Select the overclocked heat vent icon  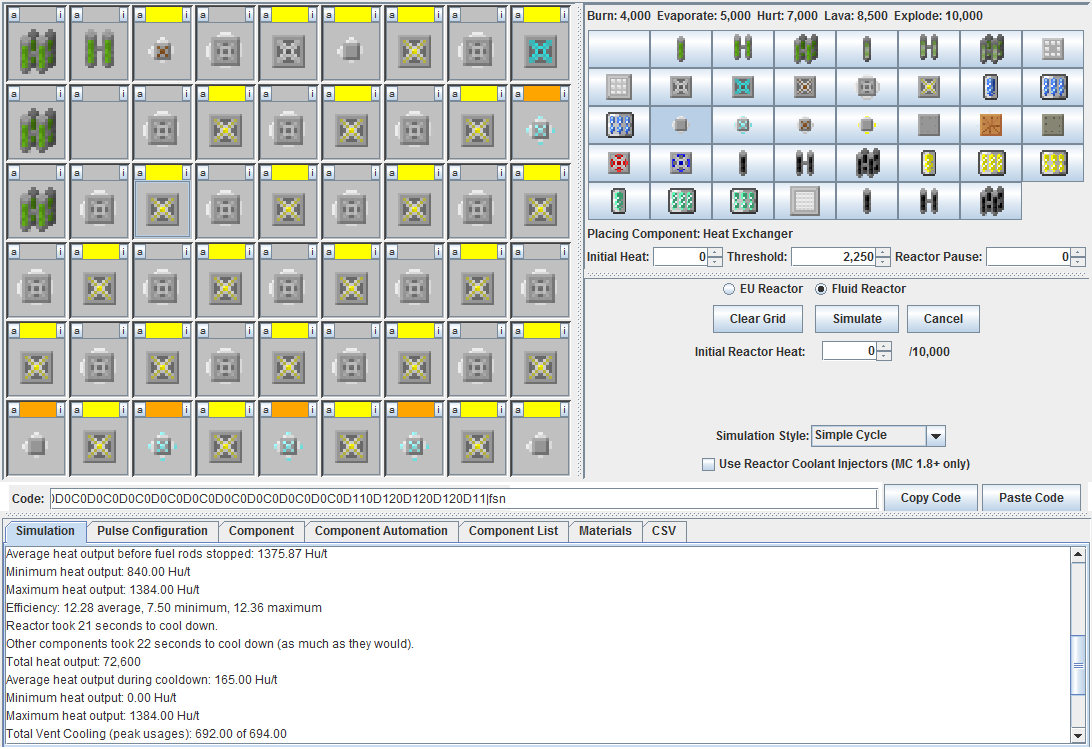742,87
